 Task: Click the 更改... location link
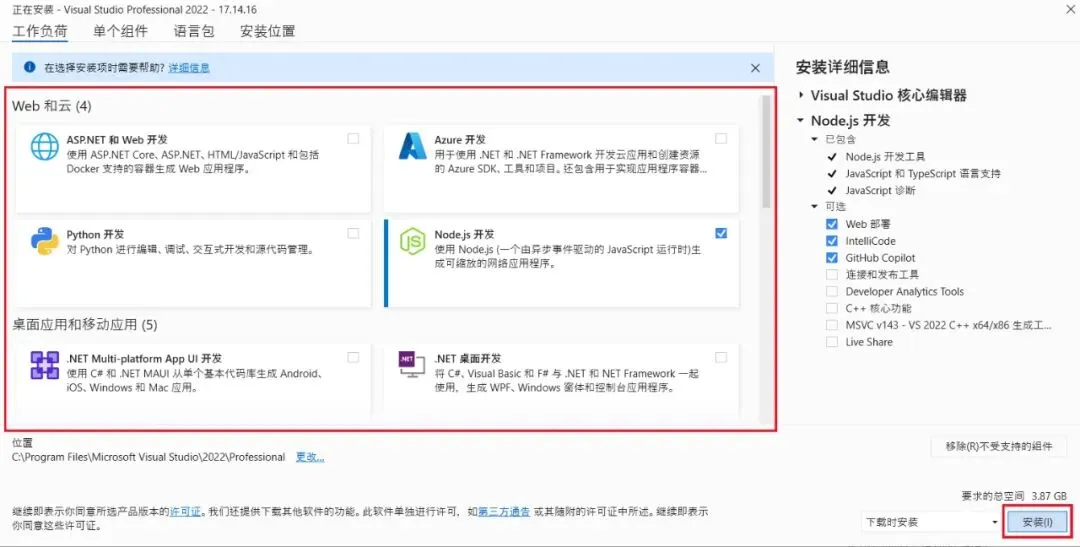click(x=310, y=457)
